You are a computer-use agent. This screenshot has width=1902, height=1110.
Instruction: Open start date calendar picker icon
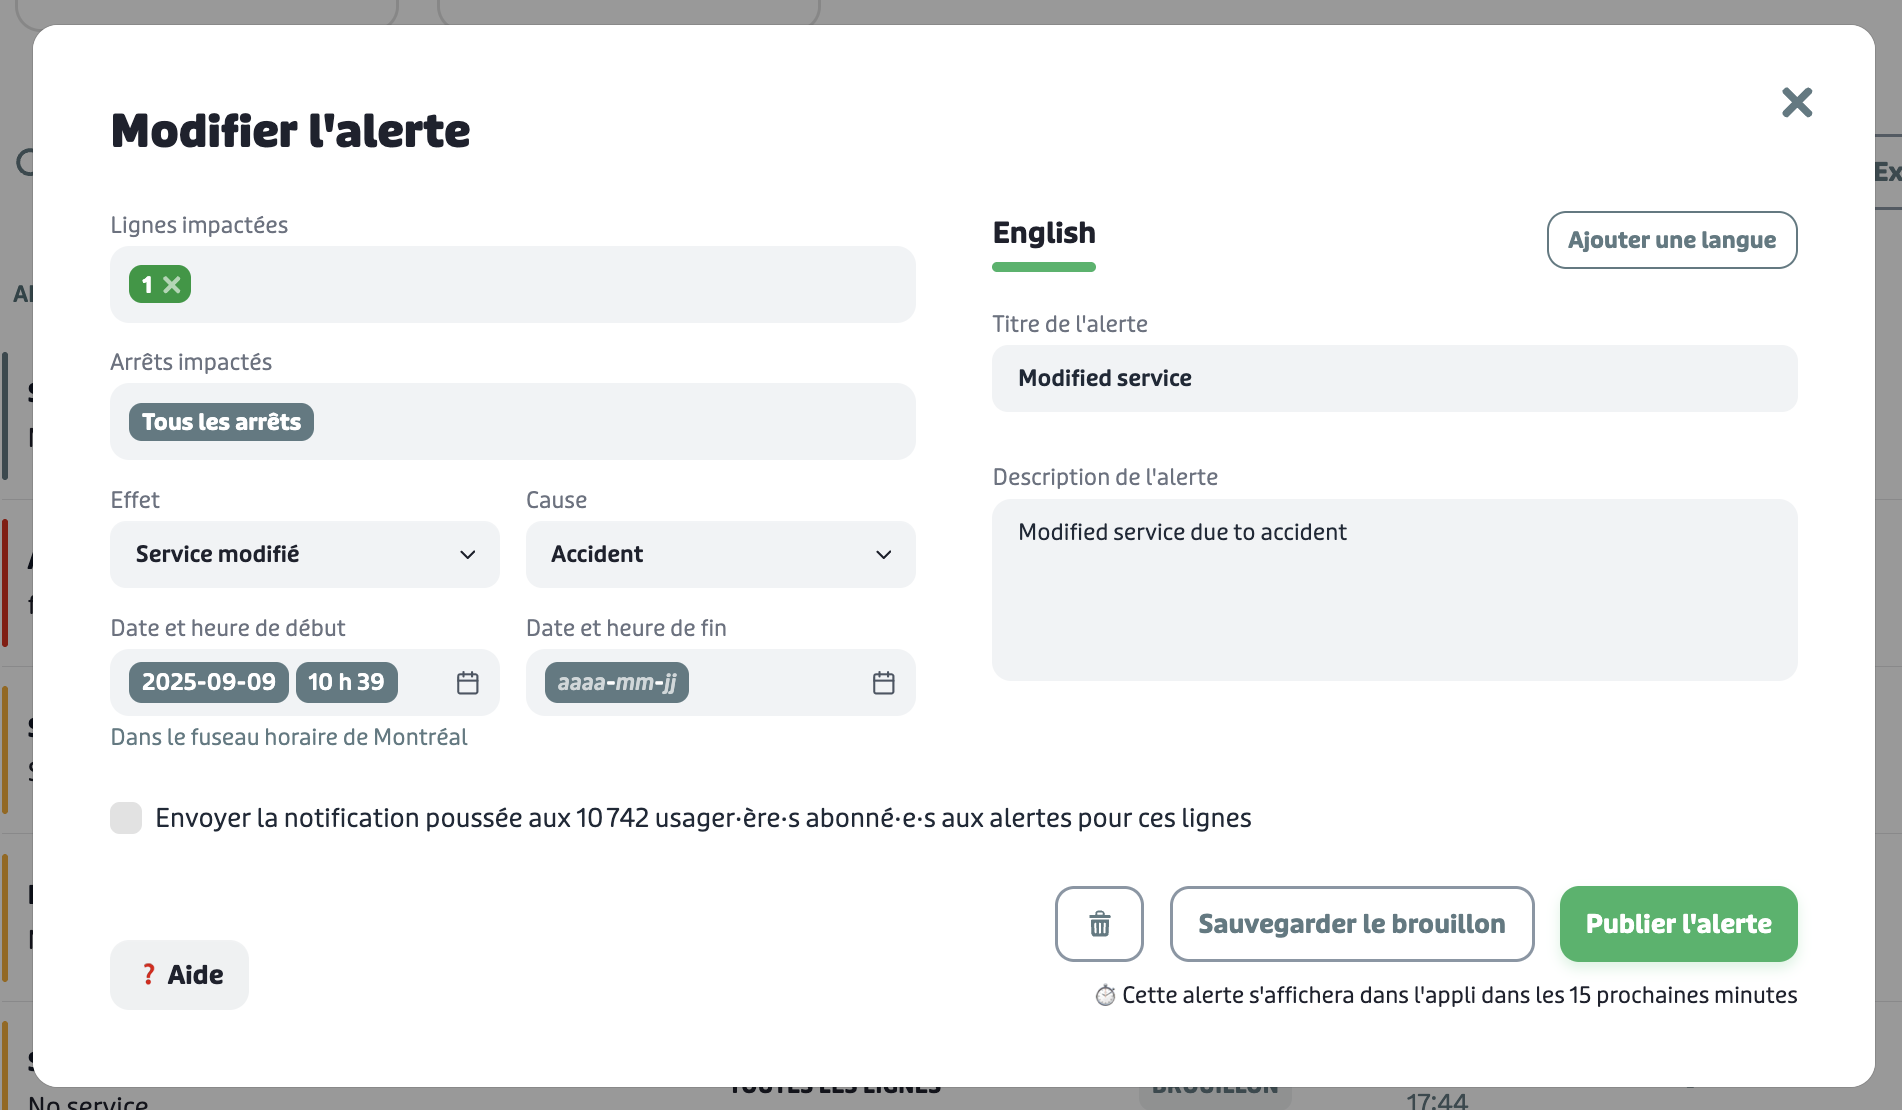[468, 683]
